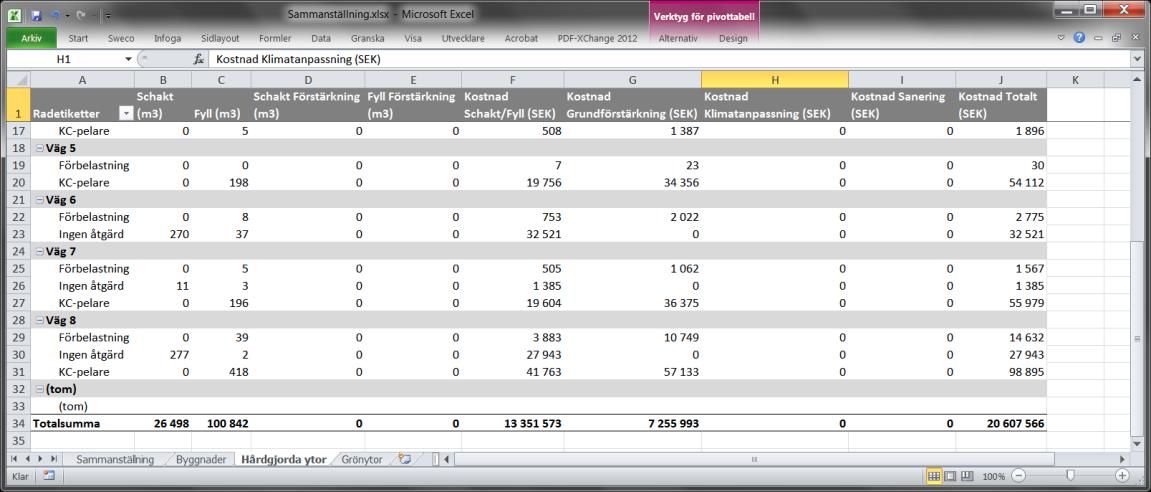Collapse the Väg 5 group
The image size is (1151, 492).
40,148
